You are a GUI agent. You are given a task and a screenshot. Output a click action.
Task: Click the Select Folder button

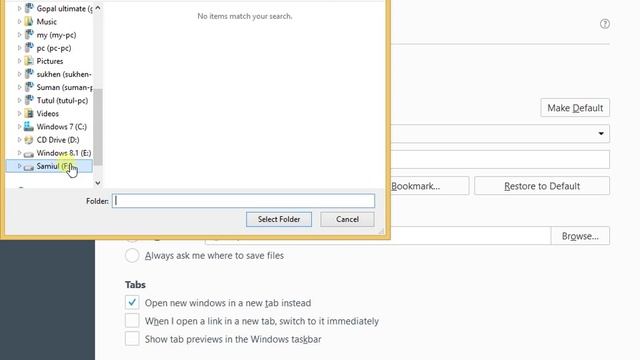click(279, 219)
